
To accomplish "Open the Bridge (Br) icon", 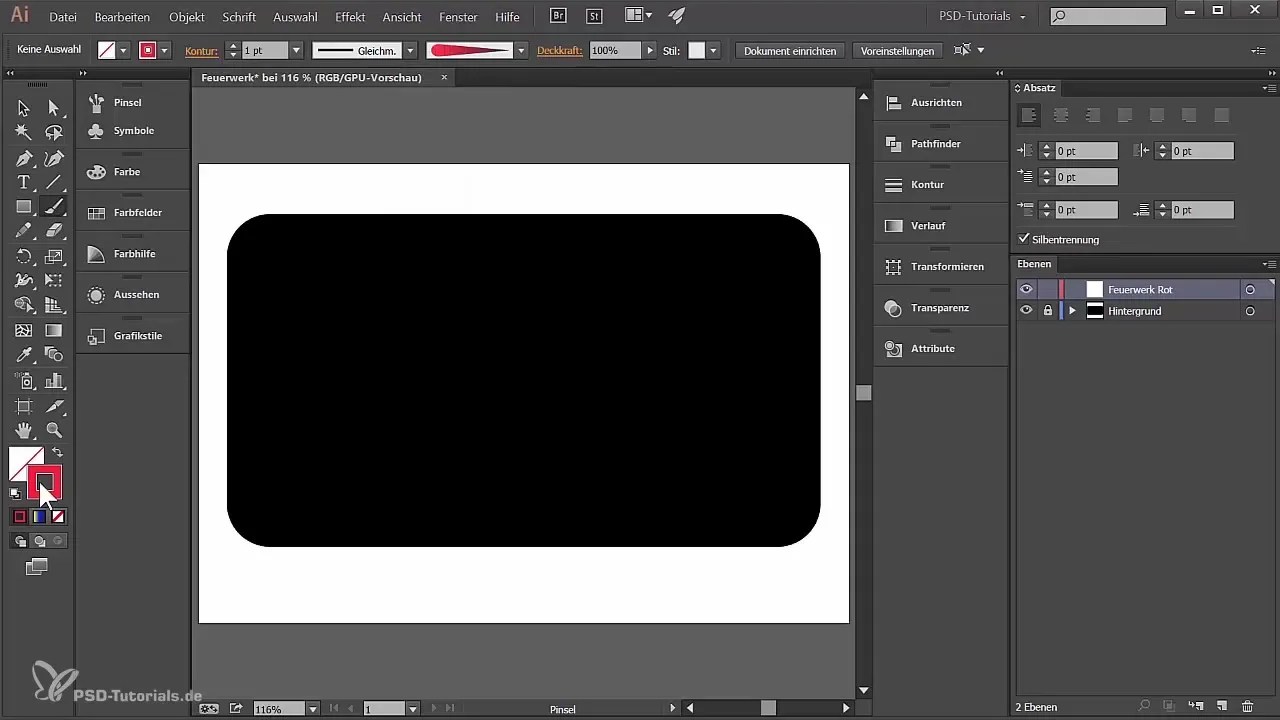I will 560,16.
